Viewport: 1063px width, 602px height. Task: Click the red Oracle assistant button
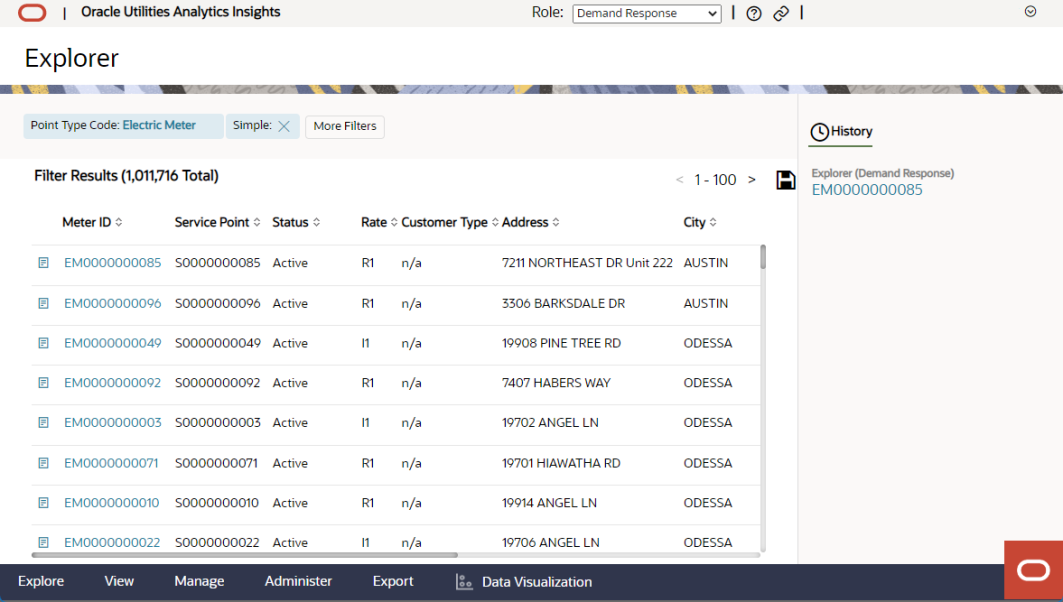(1033, 570)
